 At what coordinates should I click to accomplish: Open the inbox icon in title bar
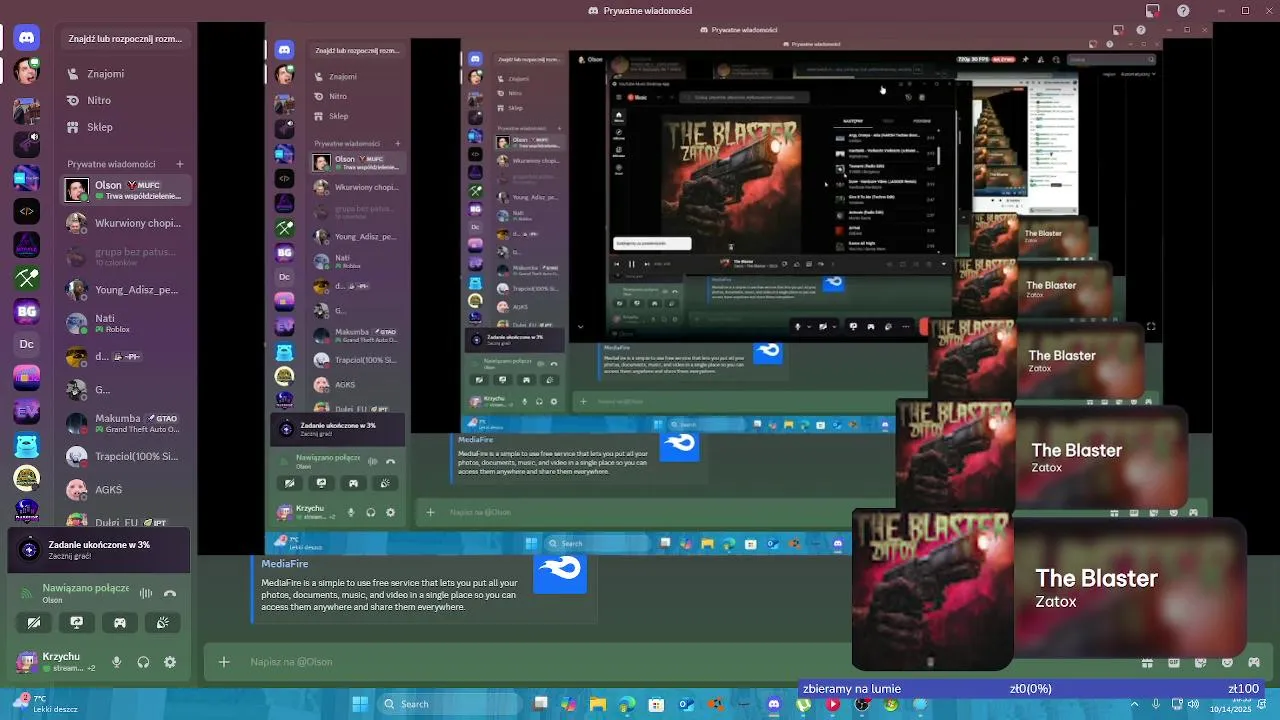(x=1152, y=10)
